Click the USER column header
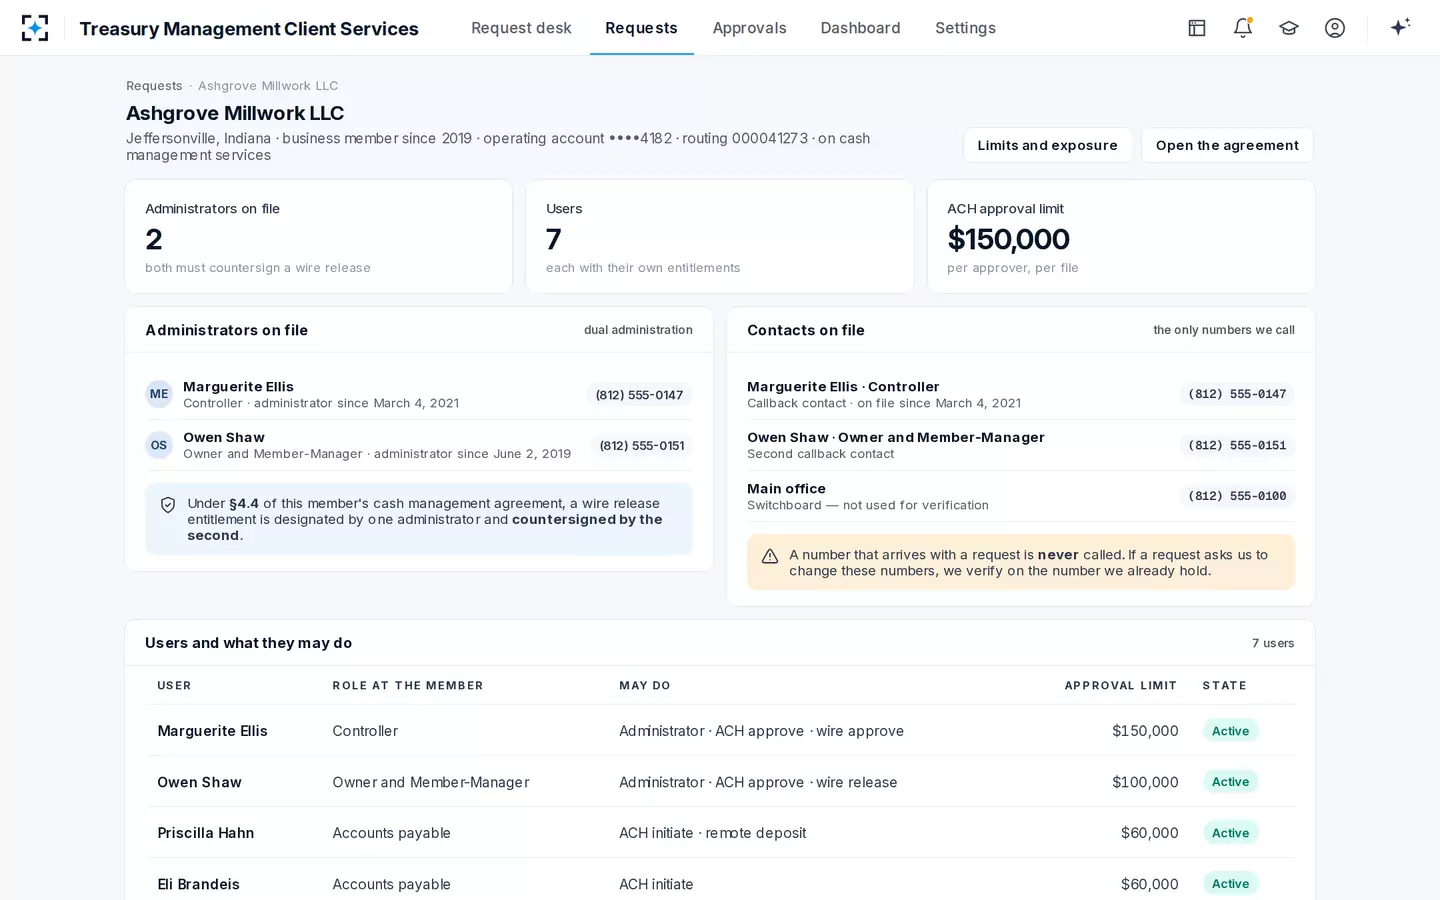 [174, 686]
